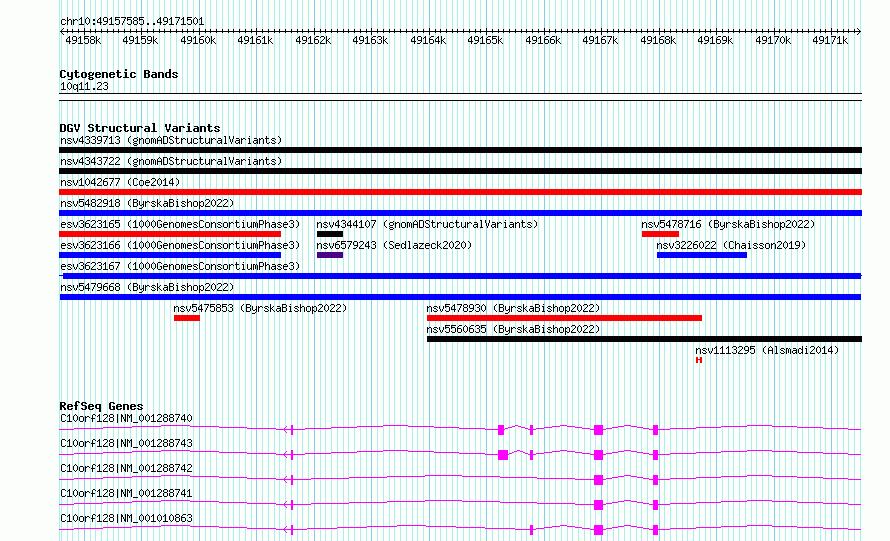This screenshot has height=541, width=890.
Task: Click the 49167k ruler tick label
Action: (x=600, y=40)
